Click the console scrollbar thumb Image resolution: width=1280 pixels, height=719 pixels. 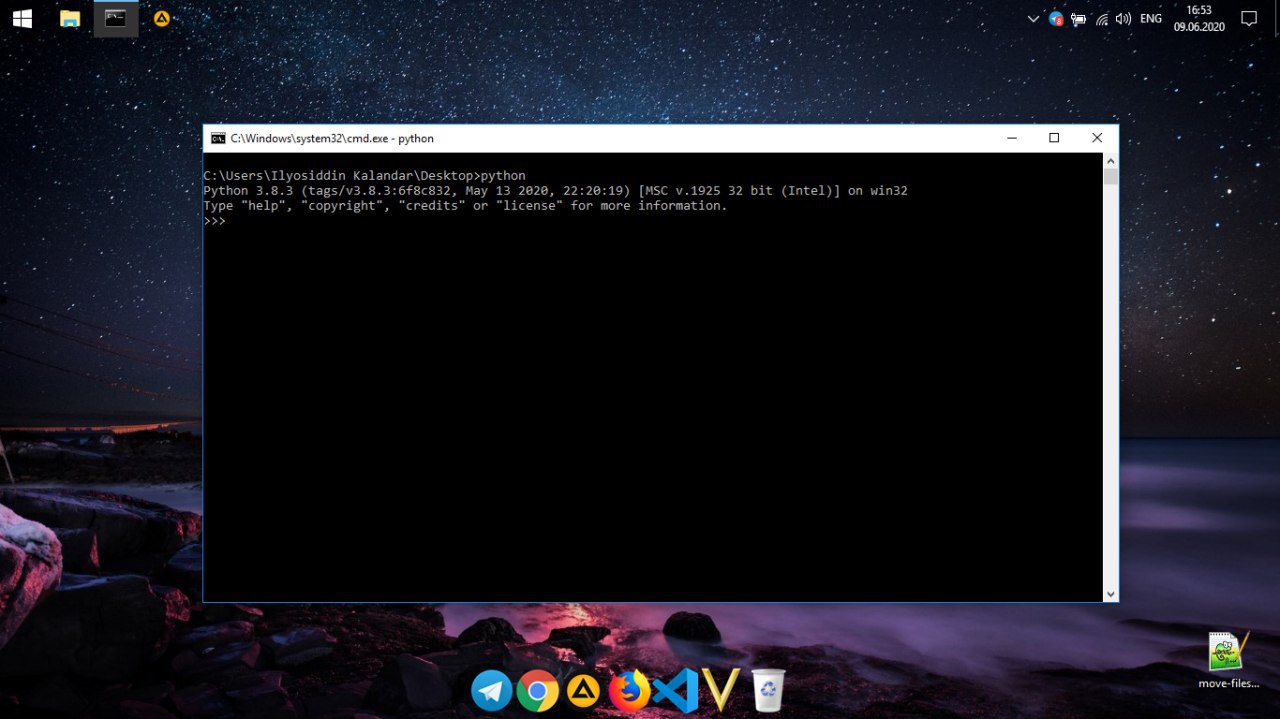(1110, 177)
